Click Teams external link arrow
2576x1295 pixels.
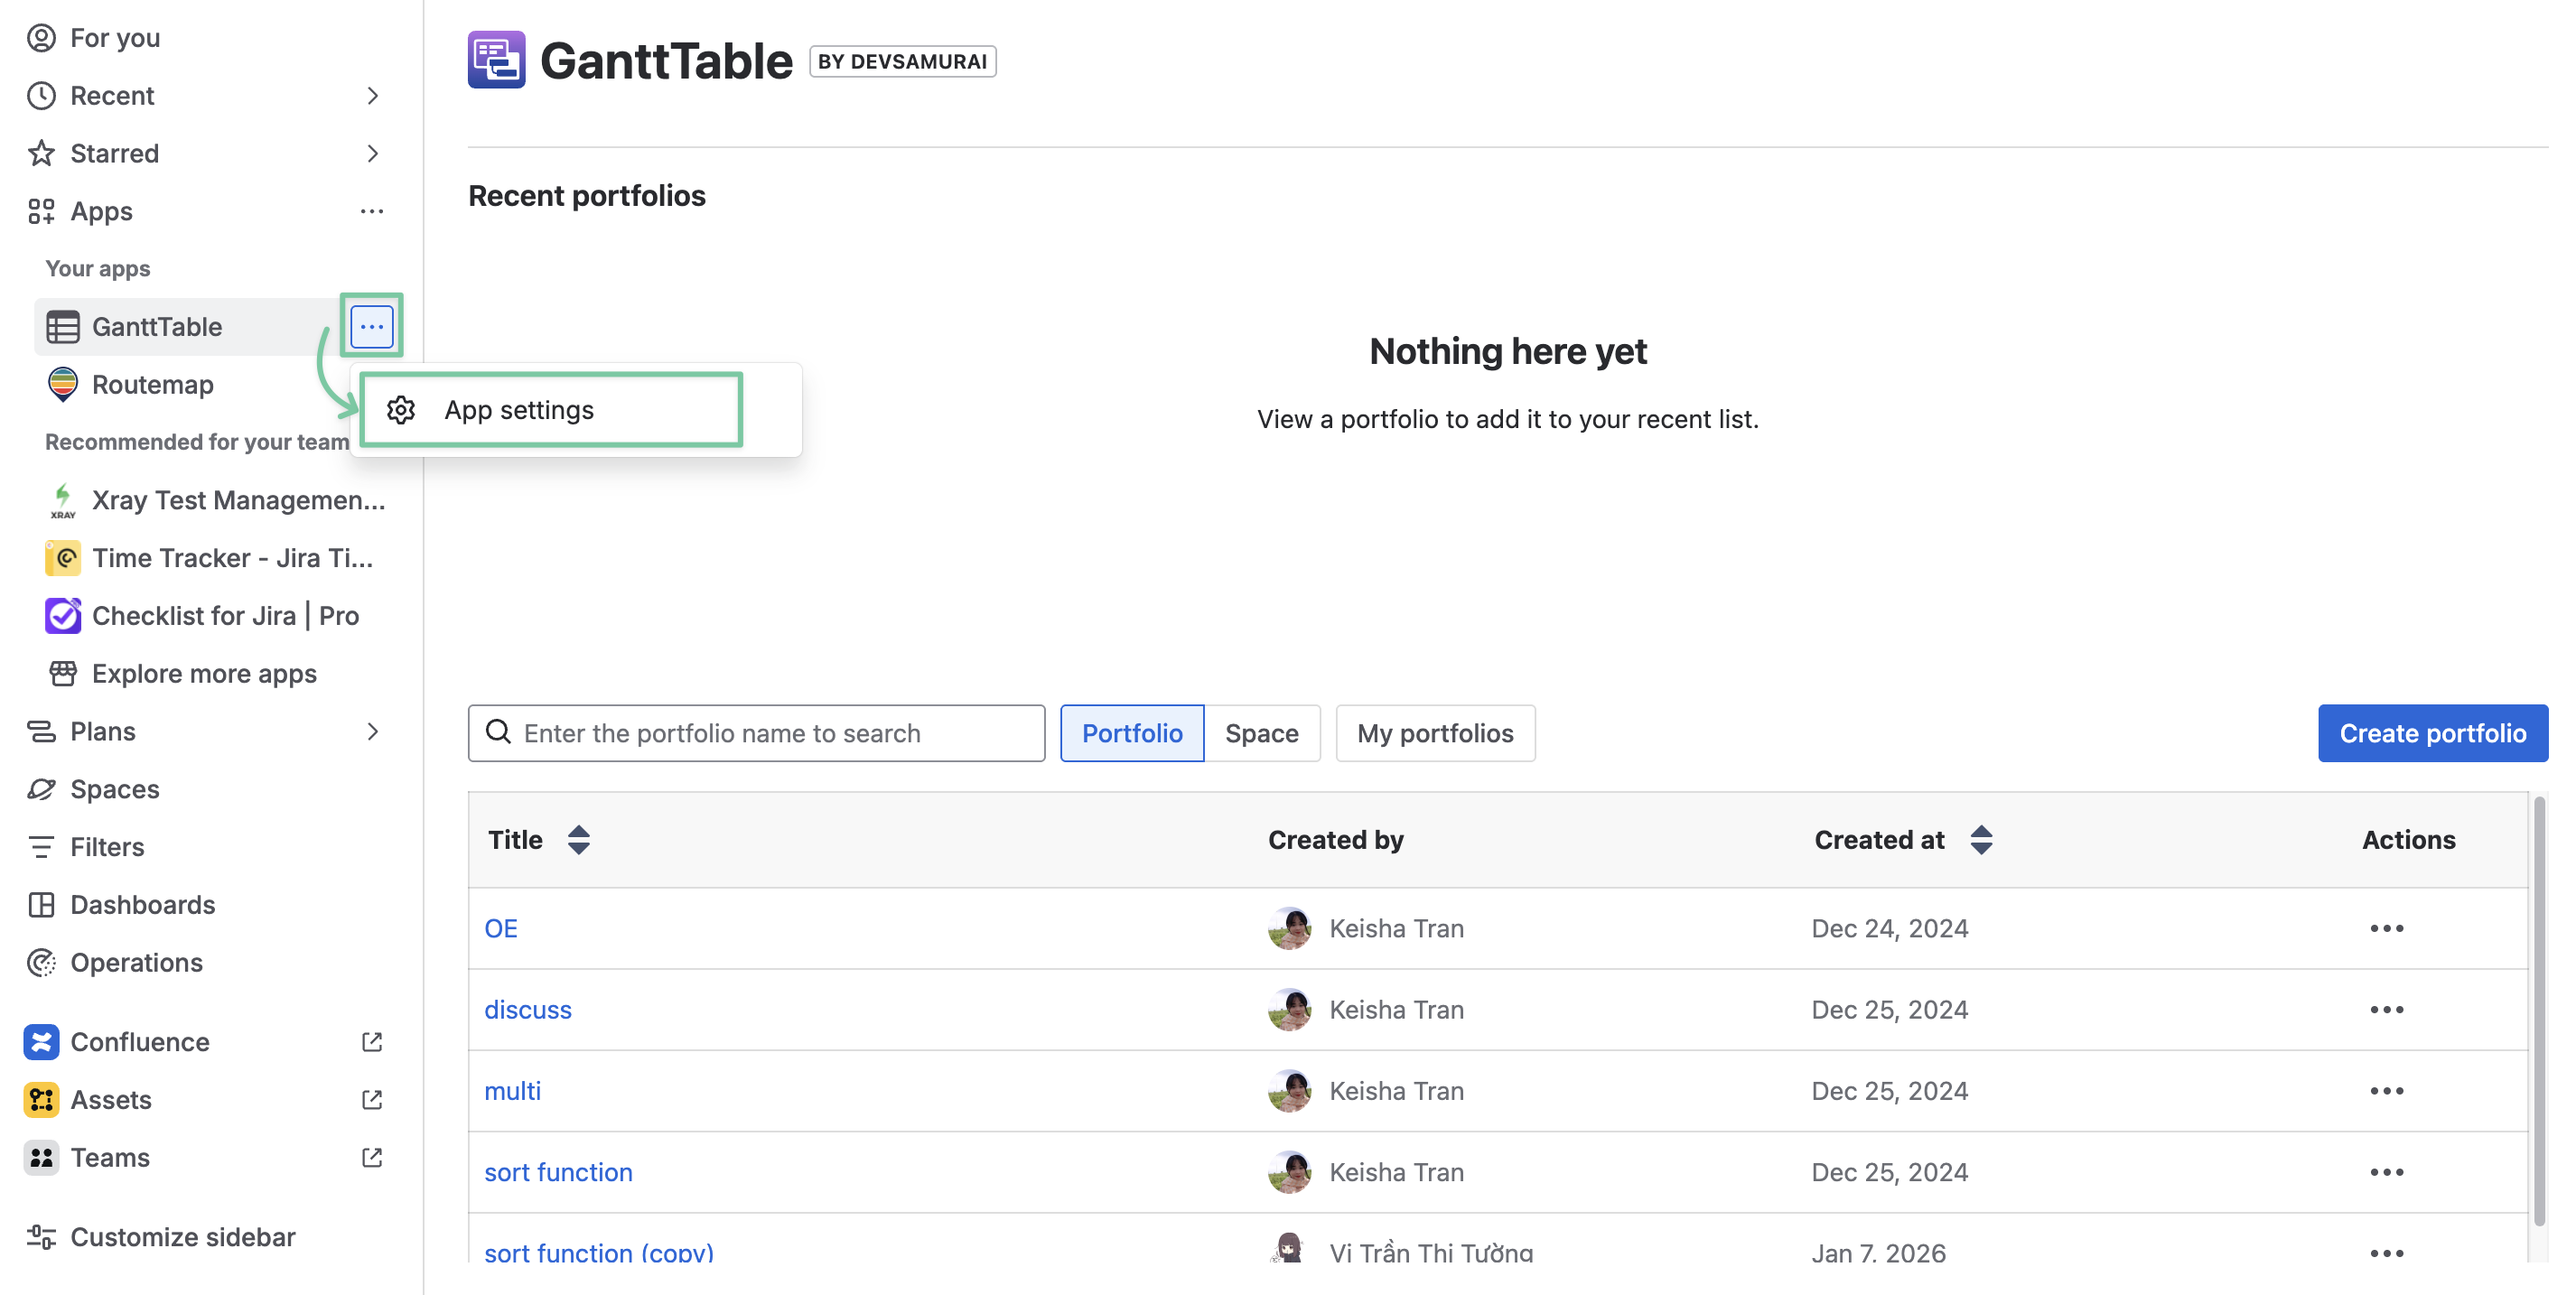pos(372,1158)
